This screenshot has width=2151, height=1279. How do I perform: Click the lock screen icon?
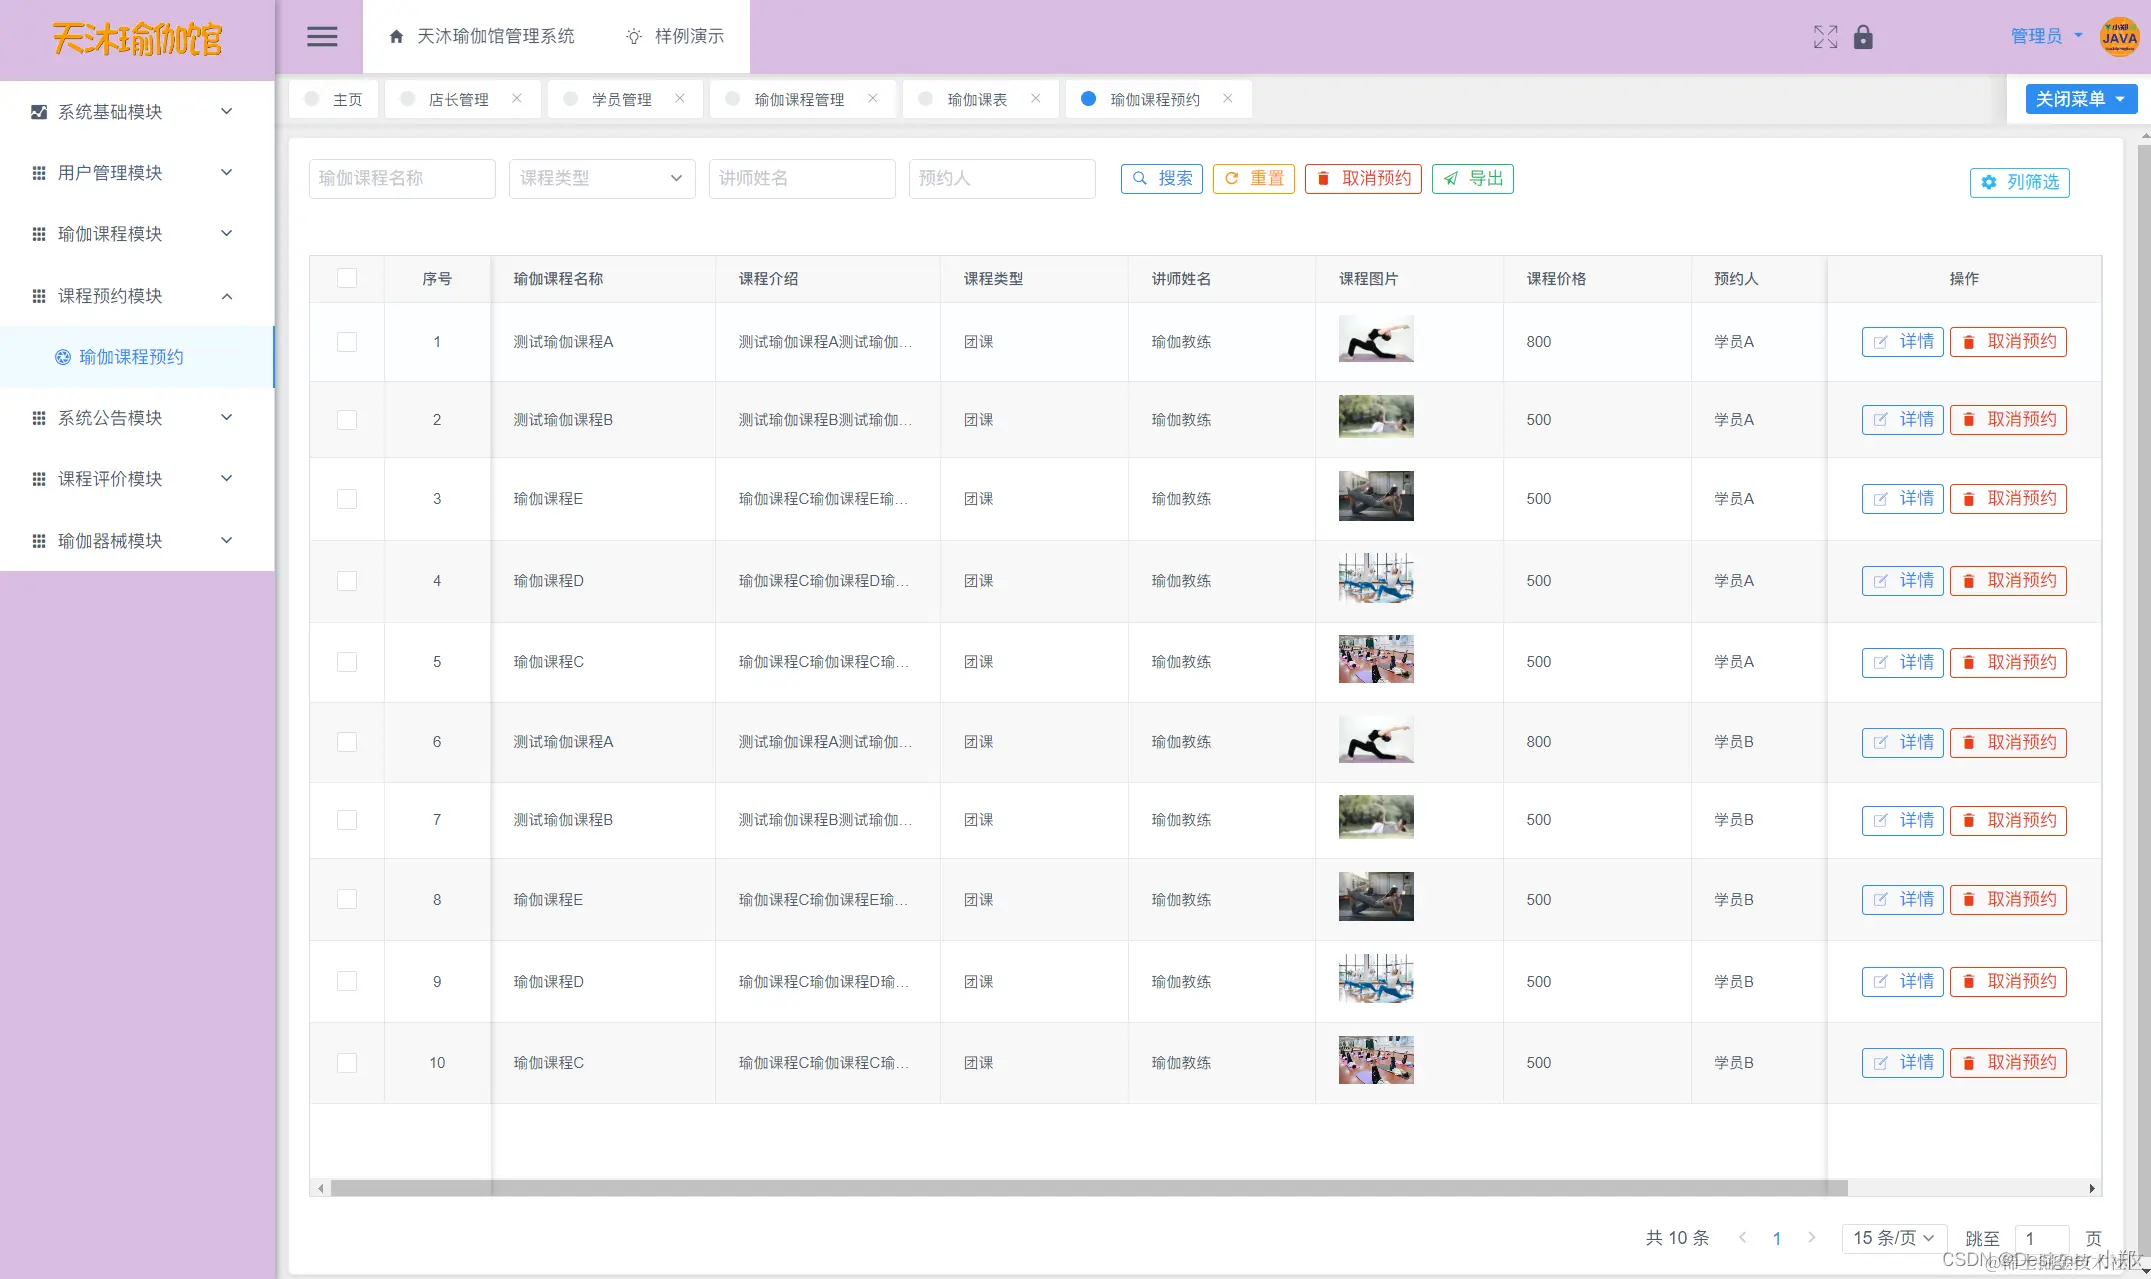[1863, 37]
